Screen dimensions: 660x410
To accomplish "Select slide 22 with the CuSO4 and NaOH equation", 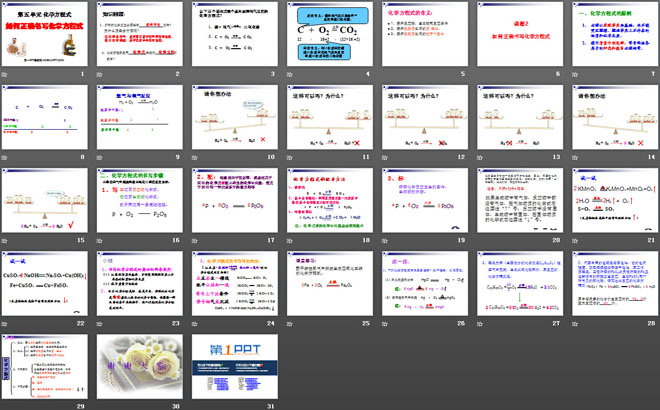I will (x=45, y=284).
